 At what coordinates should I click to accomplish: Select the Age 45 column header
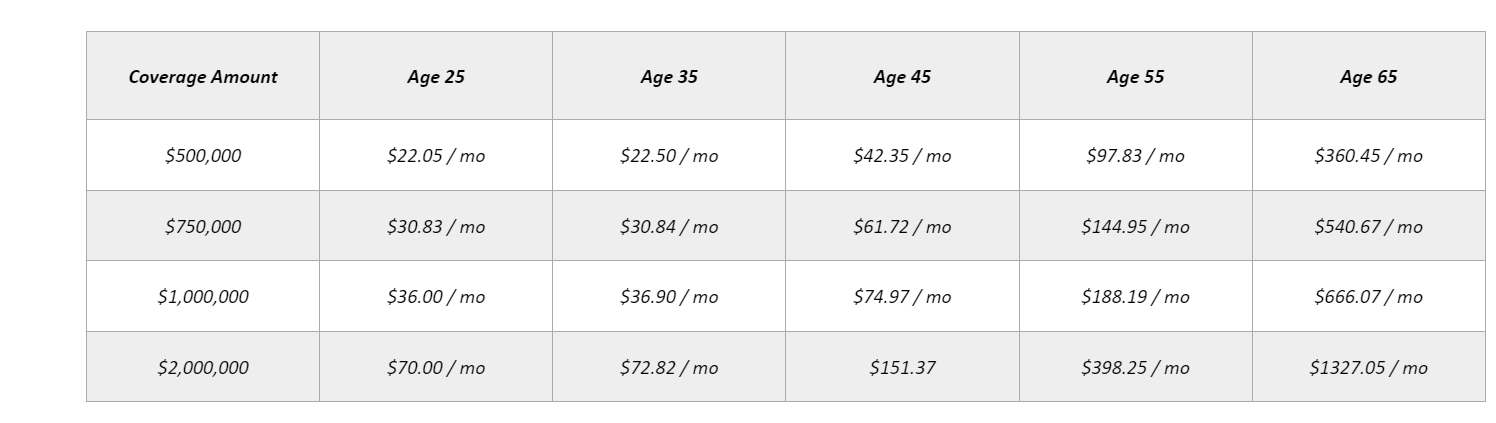(902, 77)
